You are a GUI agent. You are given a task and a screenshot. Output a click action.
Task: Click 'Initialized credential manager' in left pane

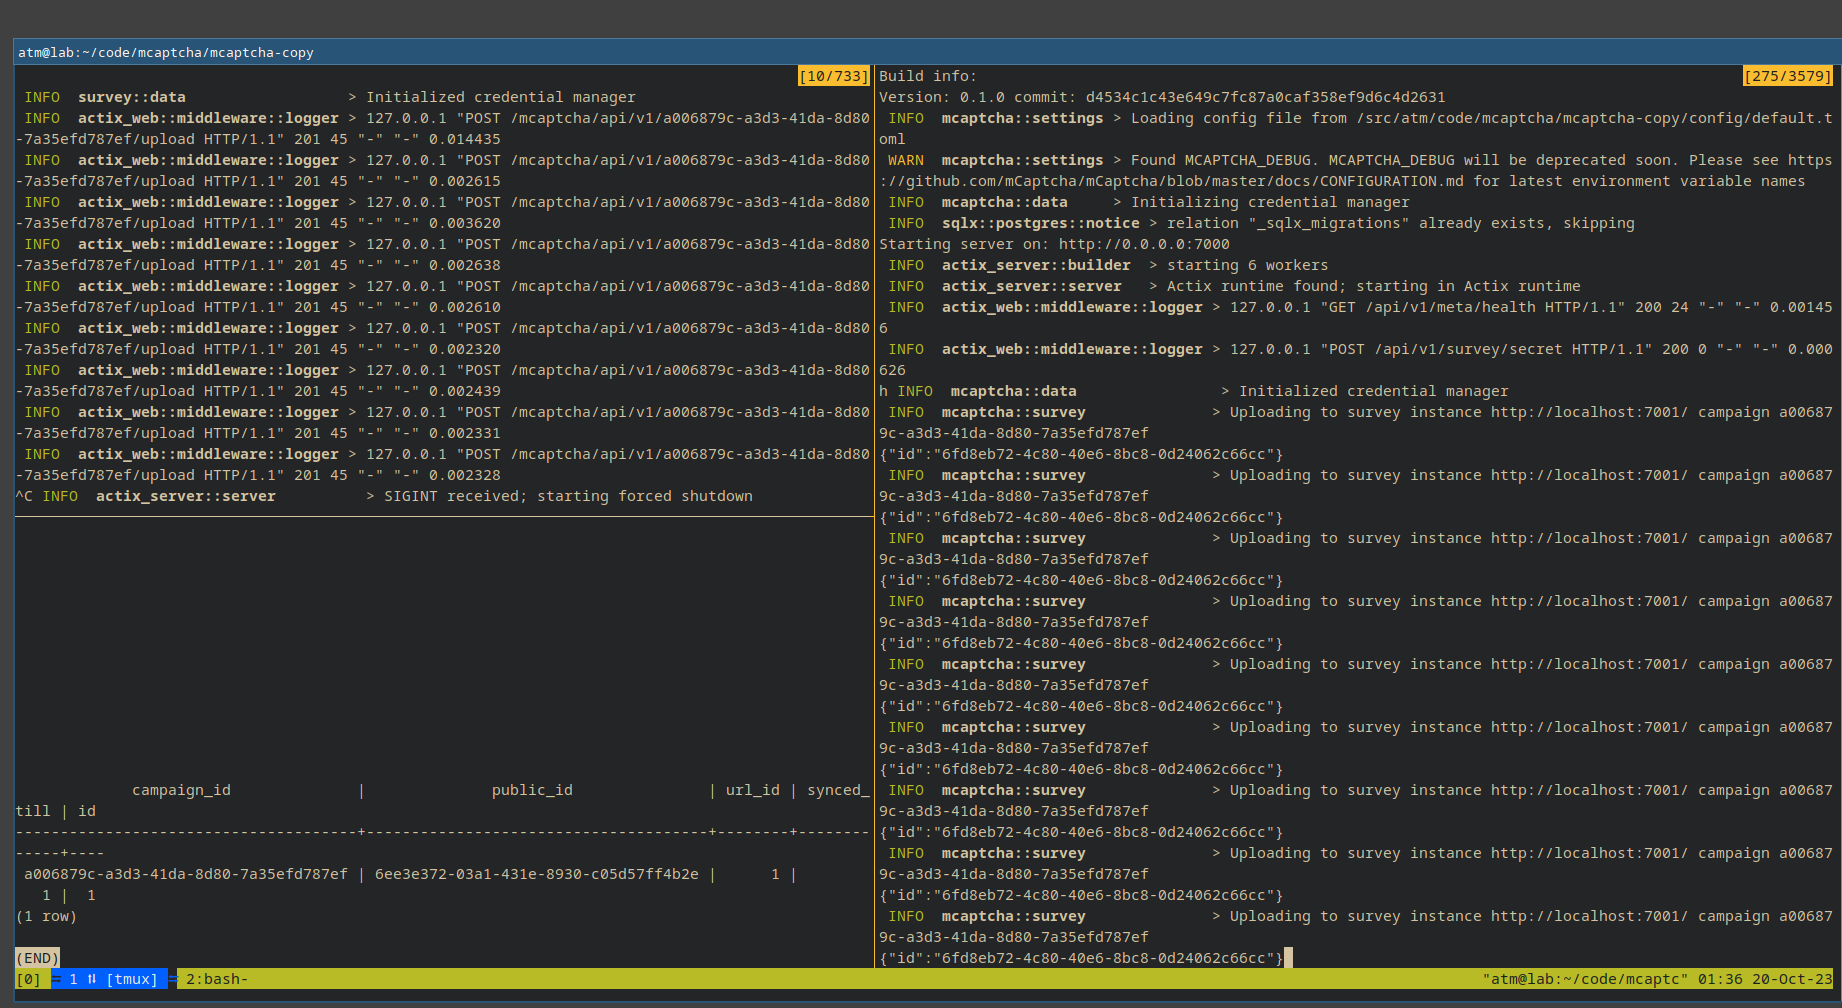(x=500, y=97)
